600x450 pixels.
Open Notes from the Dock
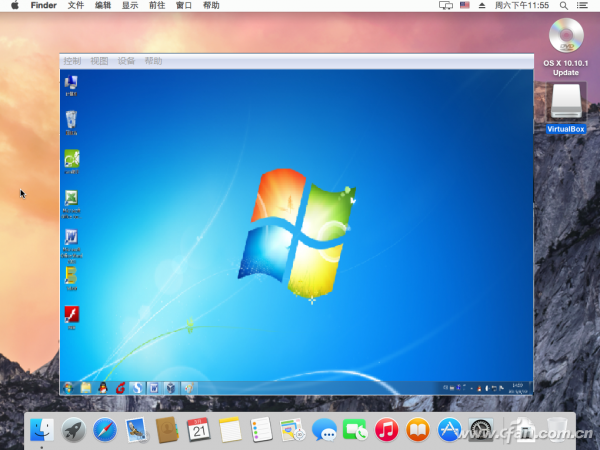(230, 429)
